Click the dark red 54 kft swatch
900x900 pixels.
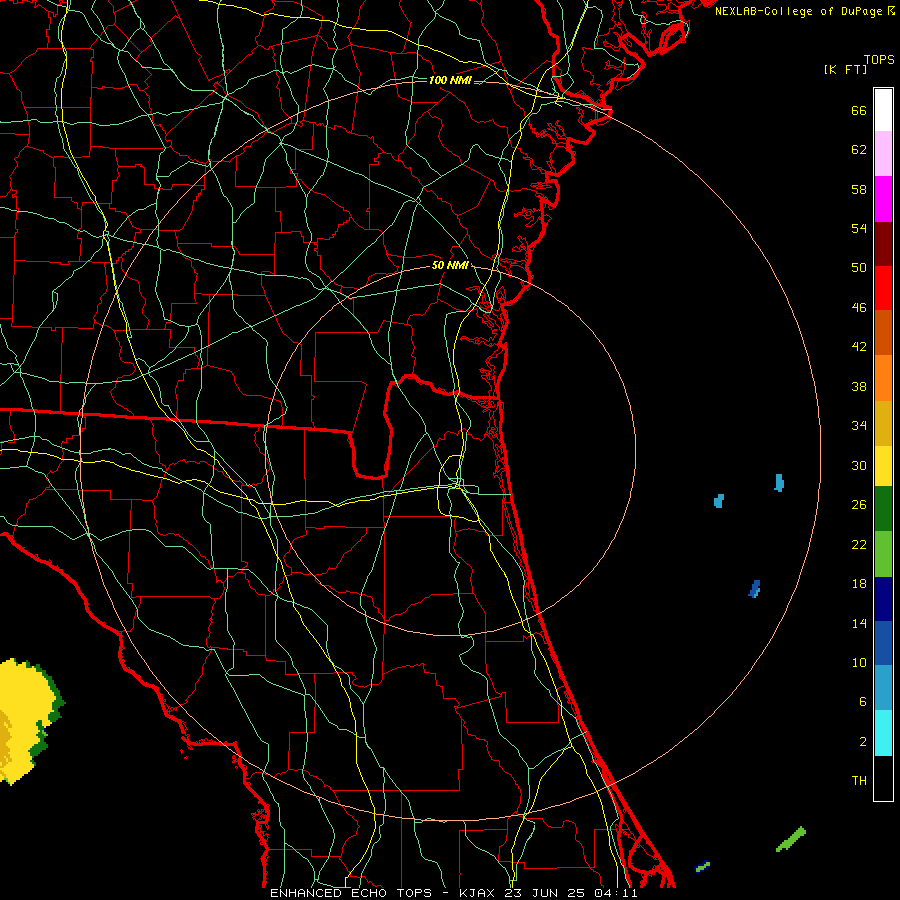pyautogui.click(x=883, y=244)
